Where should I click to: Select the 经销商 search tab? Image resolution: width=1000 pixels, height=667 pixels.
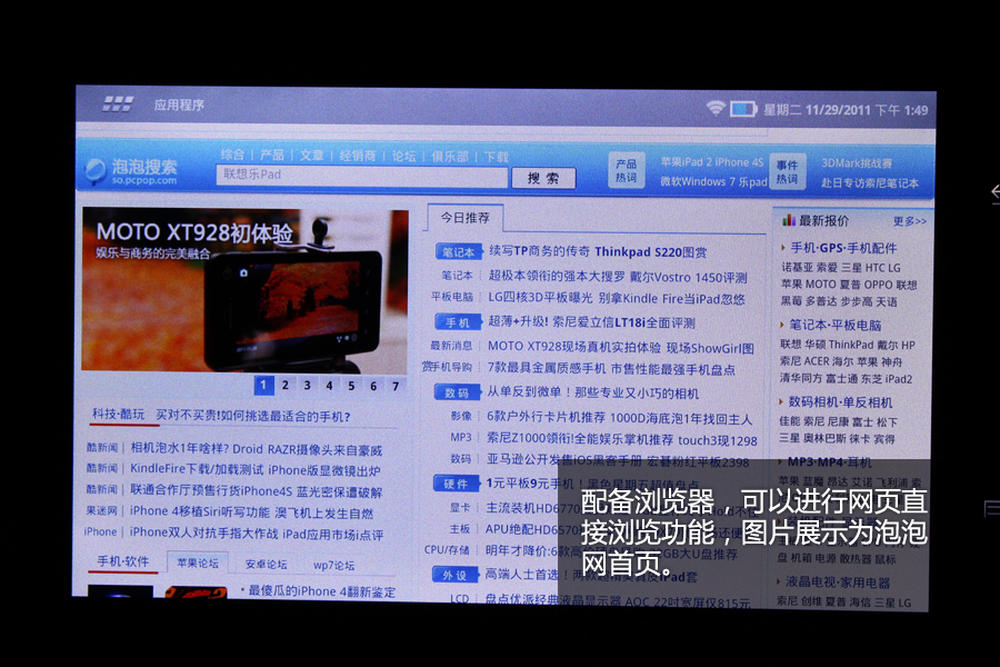click(x=357, y=156)
